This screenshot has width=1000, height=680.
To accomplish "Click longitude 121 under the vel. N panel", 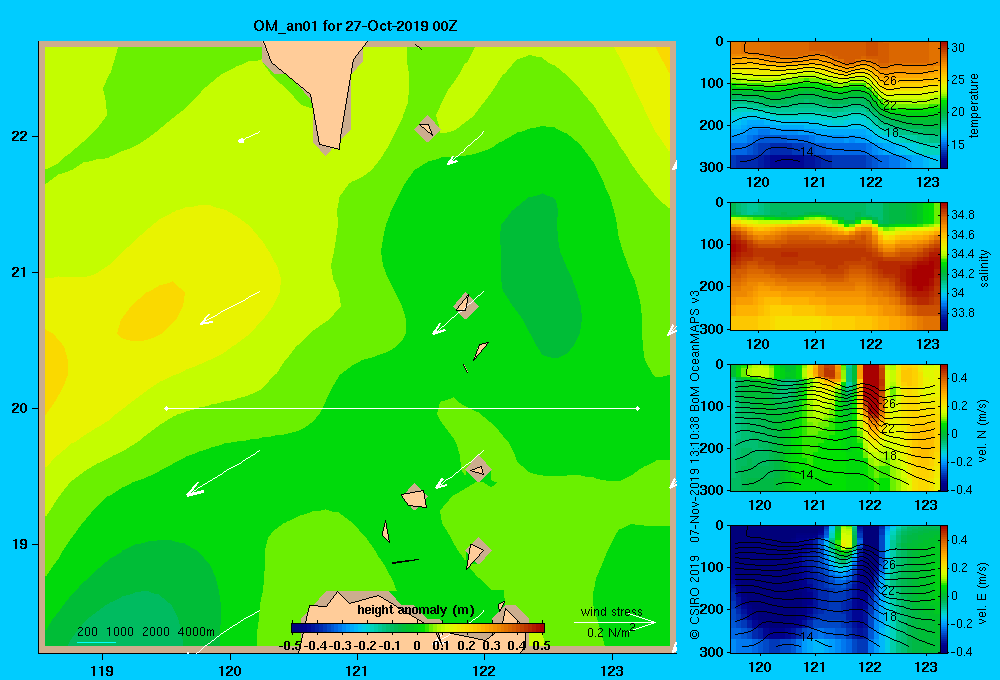I will pyautogui.click(x=814, y=505).
